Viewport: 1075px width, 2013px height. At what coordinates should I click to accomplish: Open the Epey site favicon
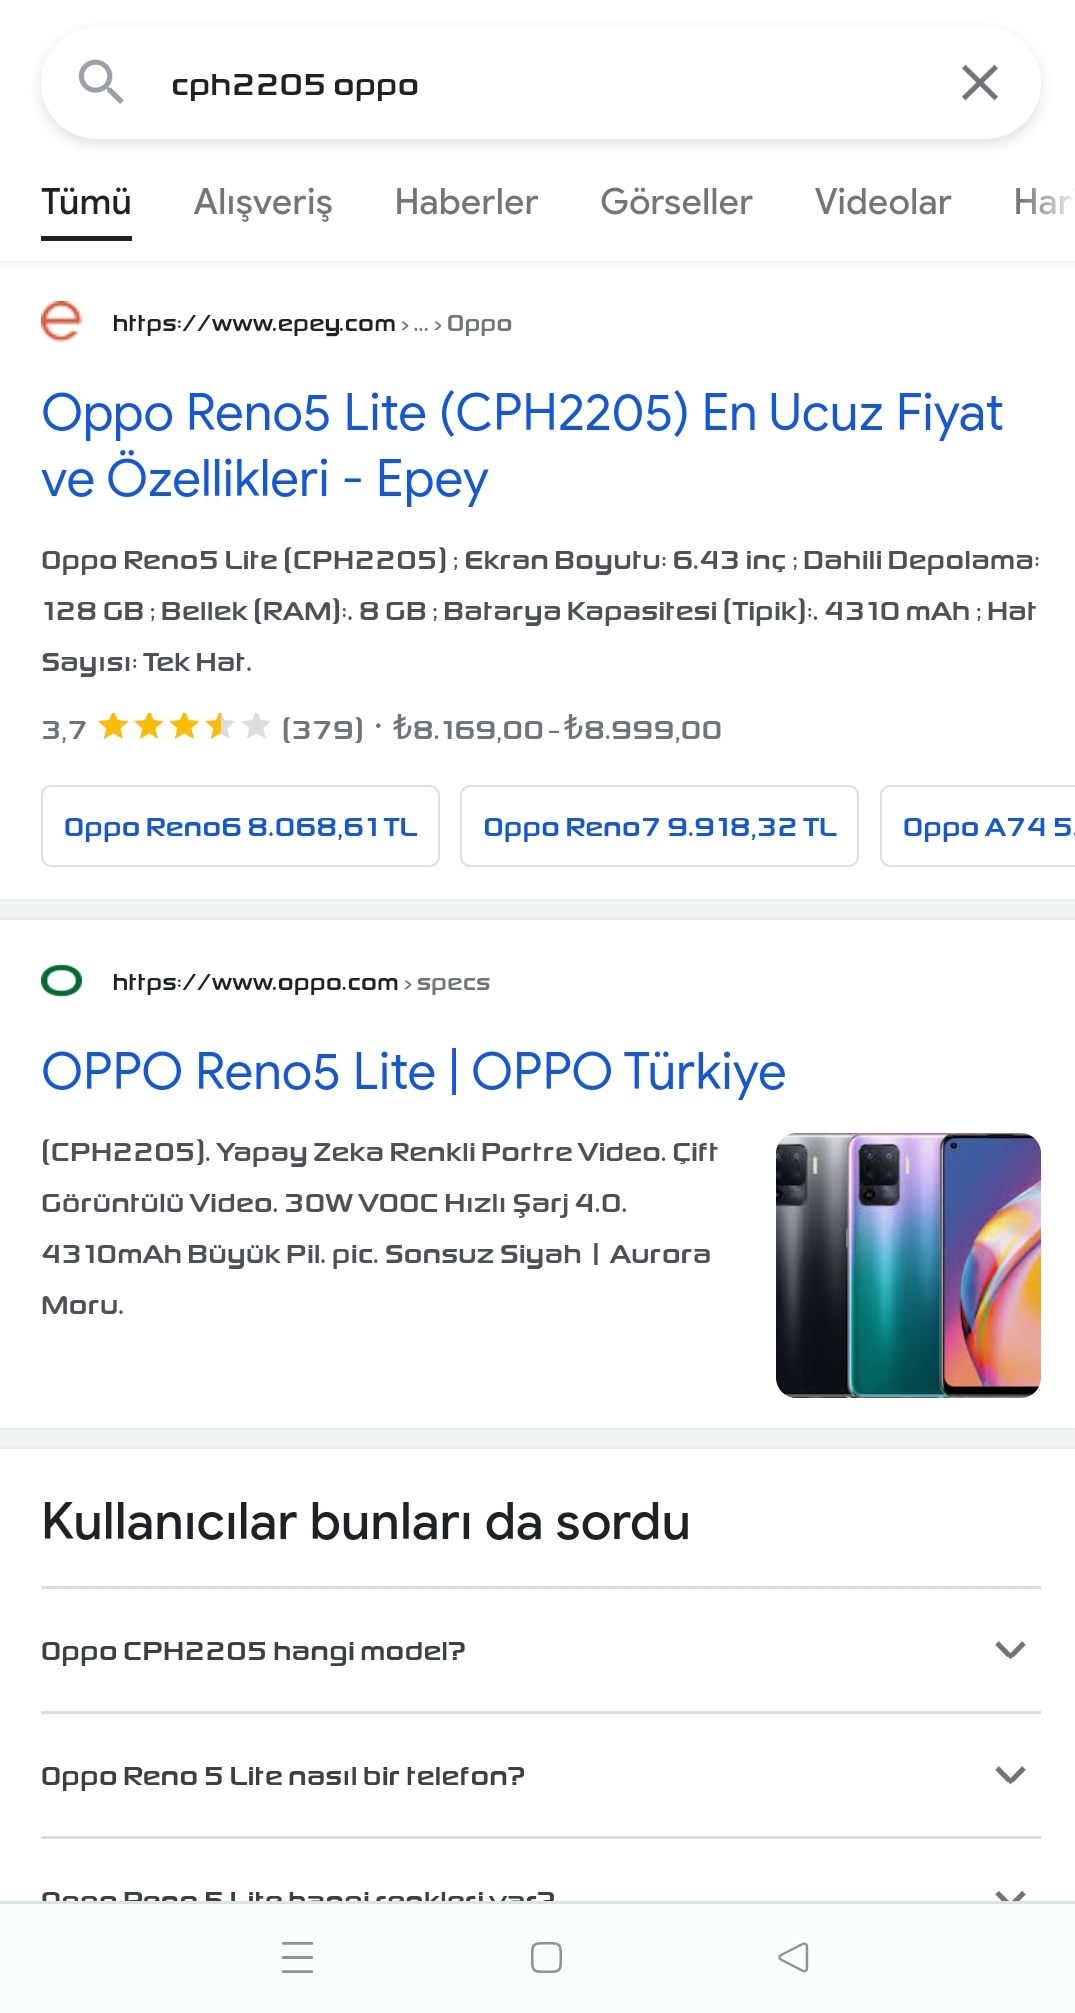[61, 321]
